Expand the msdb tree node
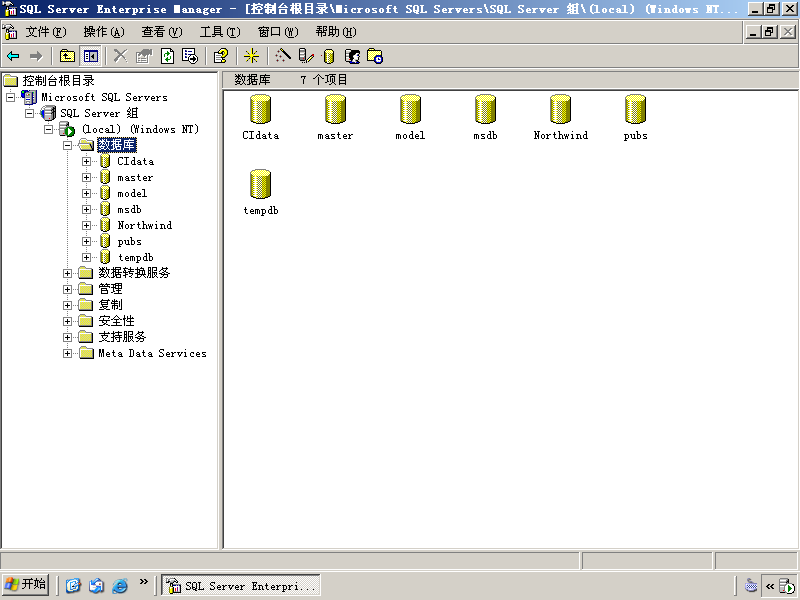The image size is (800, 600). click(86, 209)
